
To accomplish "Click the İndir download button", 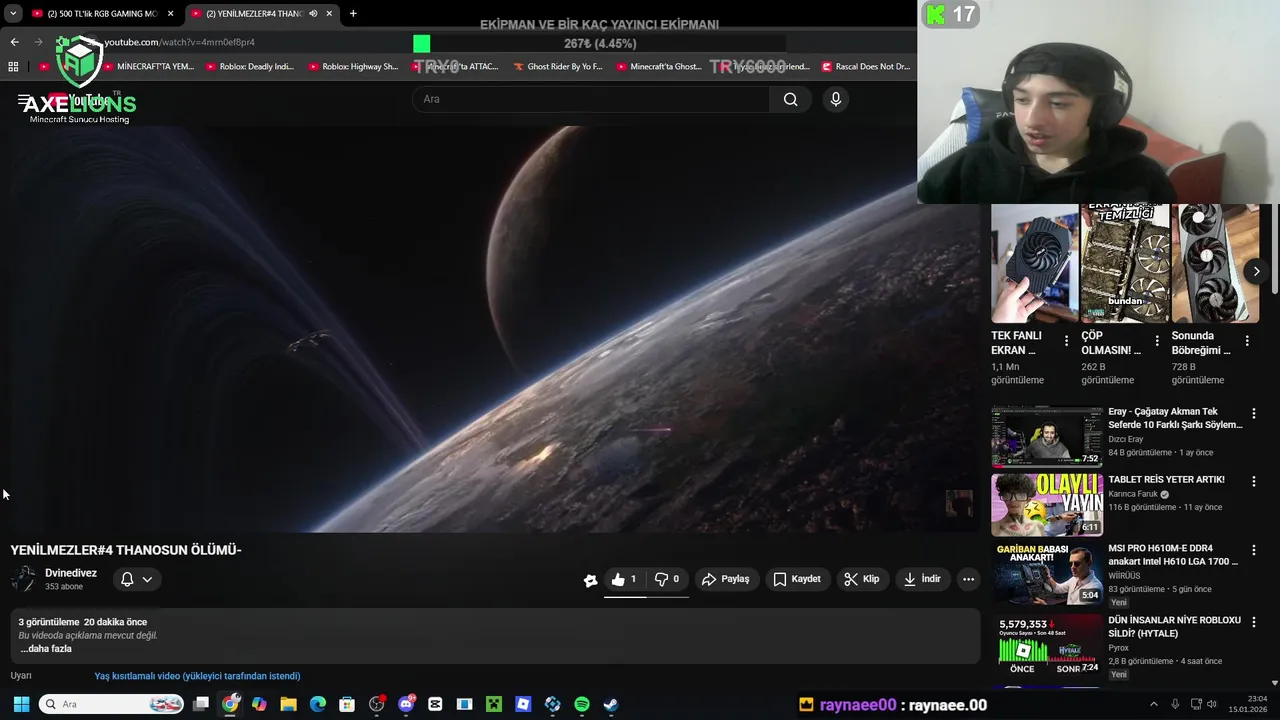I will [922, 579].
